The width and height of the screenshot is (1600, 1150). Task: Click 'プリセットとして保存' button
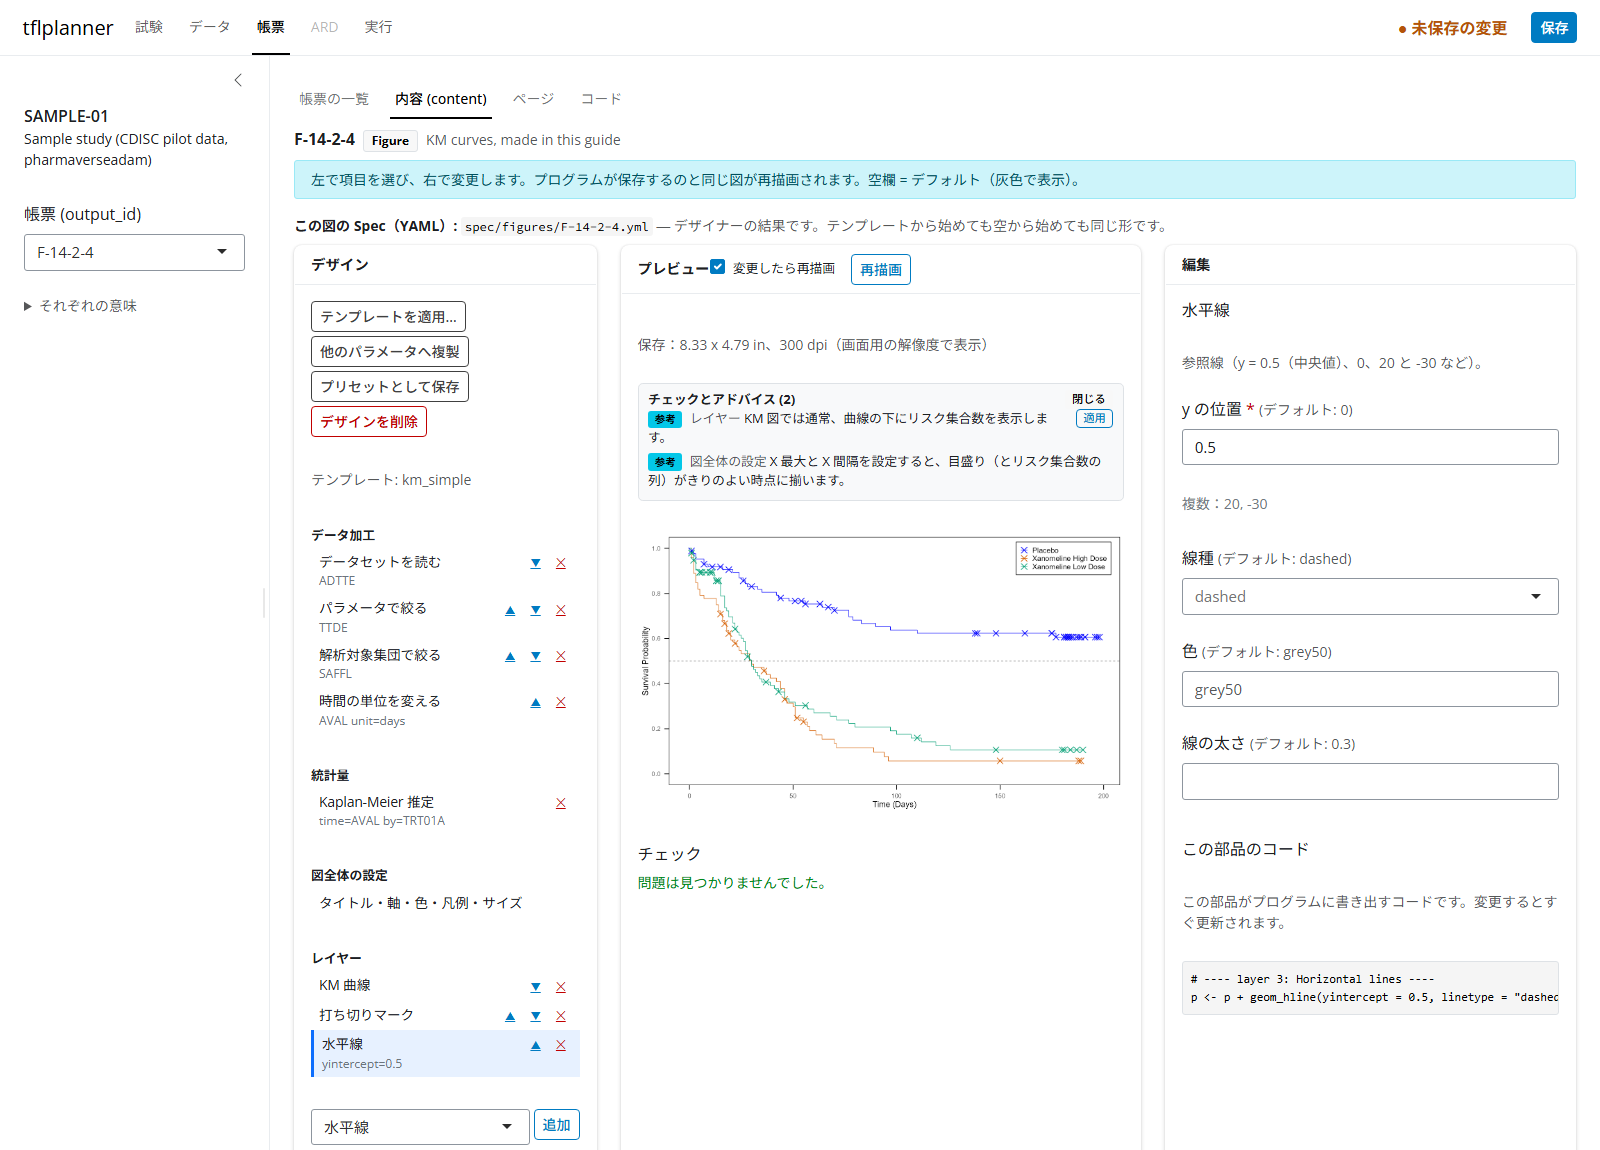coord(390,387)
